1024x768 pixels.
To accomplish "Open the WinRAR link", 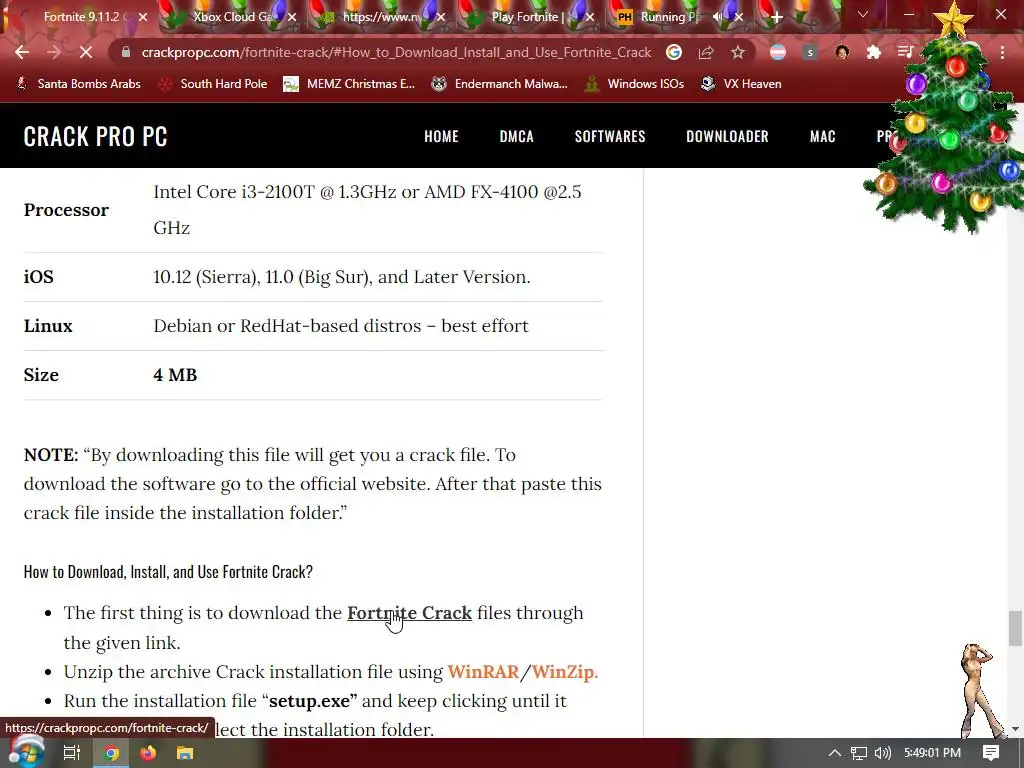I will (483, 671).
